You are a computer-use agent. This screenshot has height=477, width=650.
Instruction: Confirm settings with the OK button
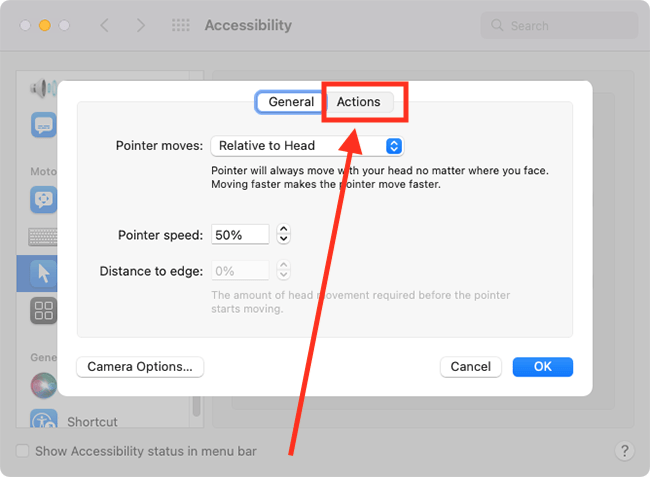click(543, 367)
